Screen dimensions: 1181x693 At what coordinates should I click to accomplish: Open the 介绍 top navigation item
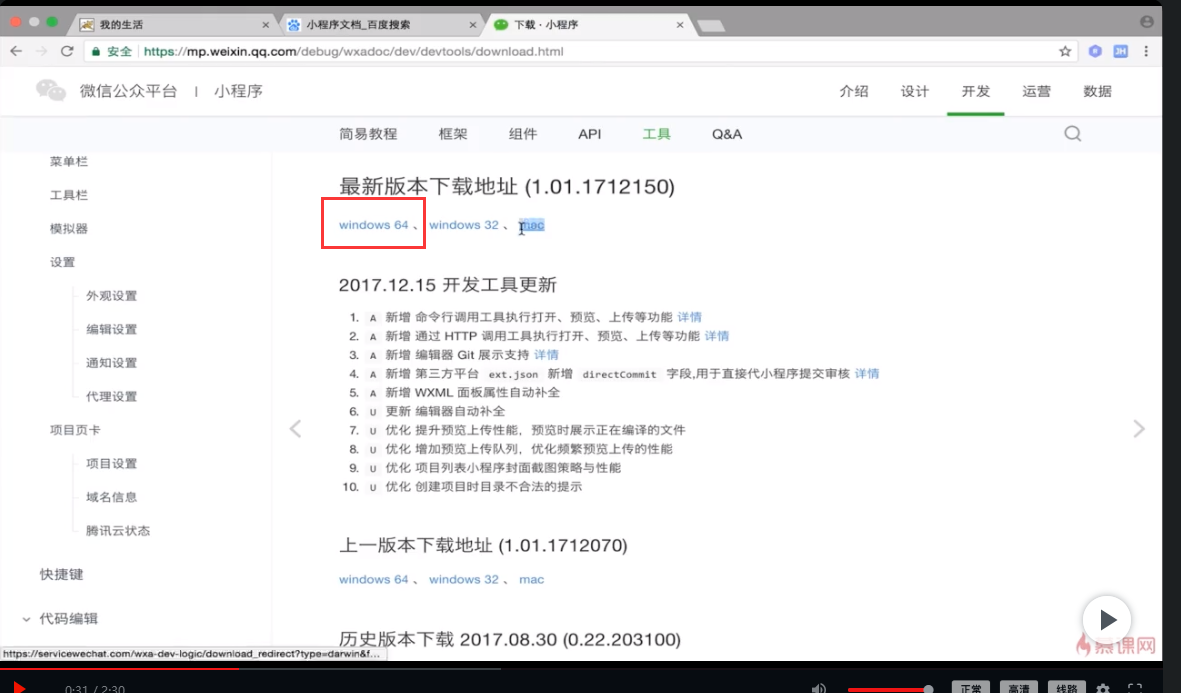(x=854, y=91)
